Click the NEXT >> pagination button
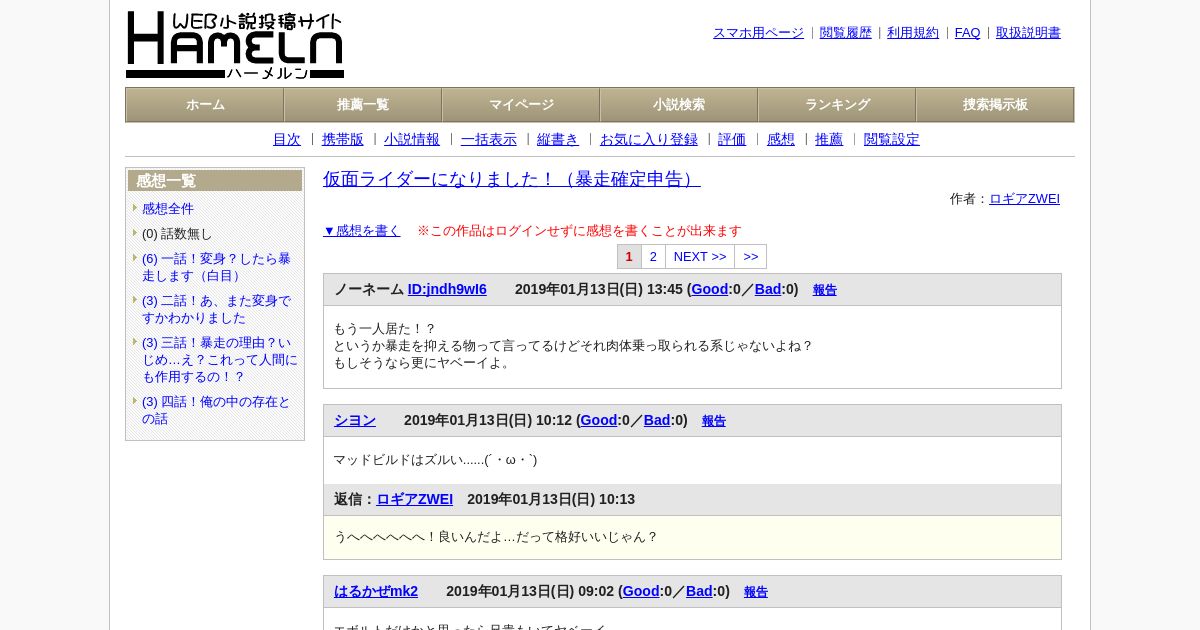The height and width of the screenshot is (630, 1200). coord(700,257)
